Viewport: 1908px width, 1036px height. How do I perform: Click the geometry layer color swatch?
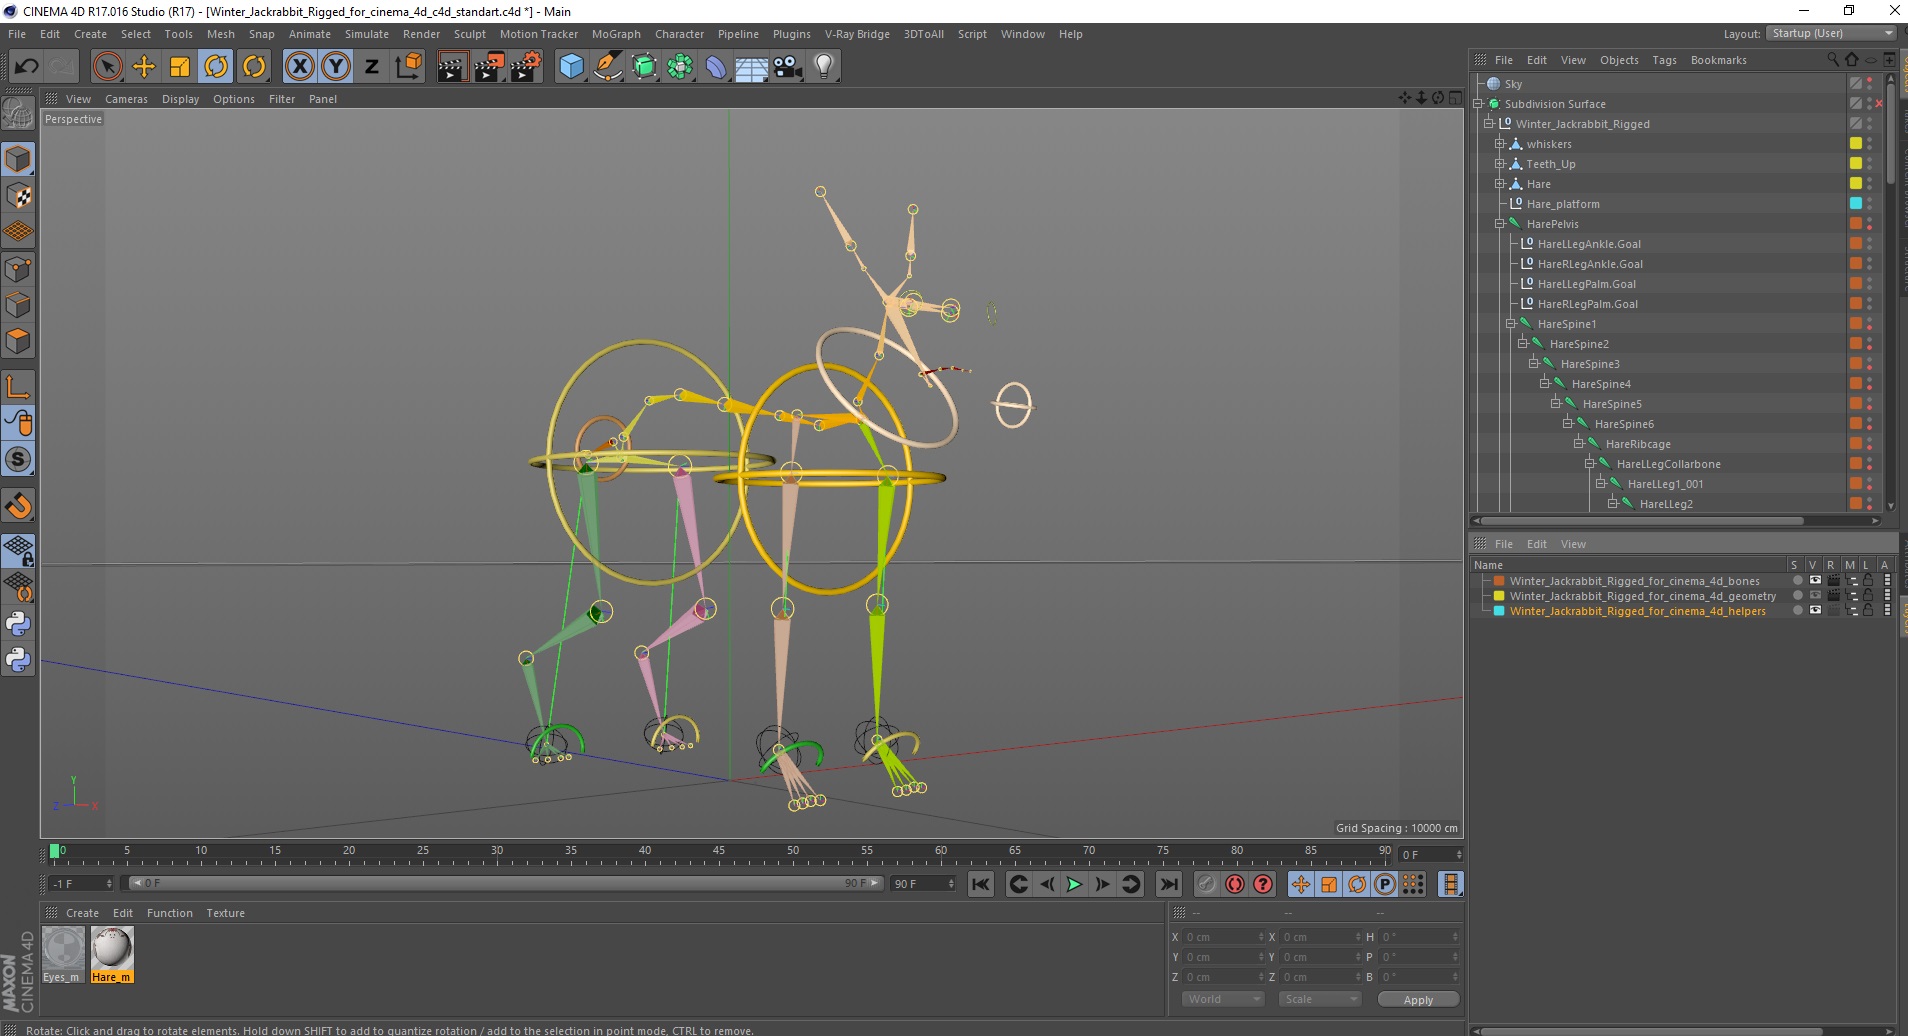[1499, 596]
